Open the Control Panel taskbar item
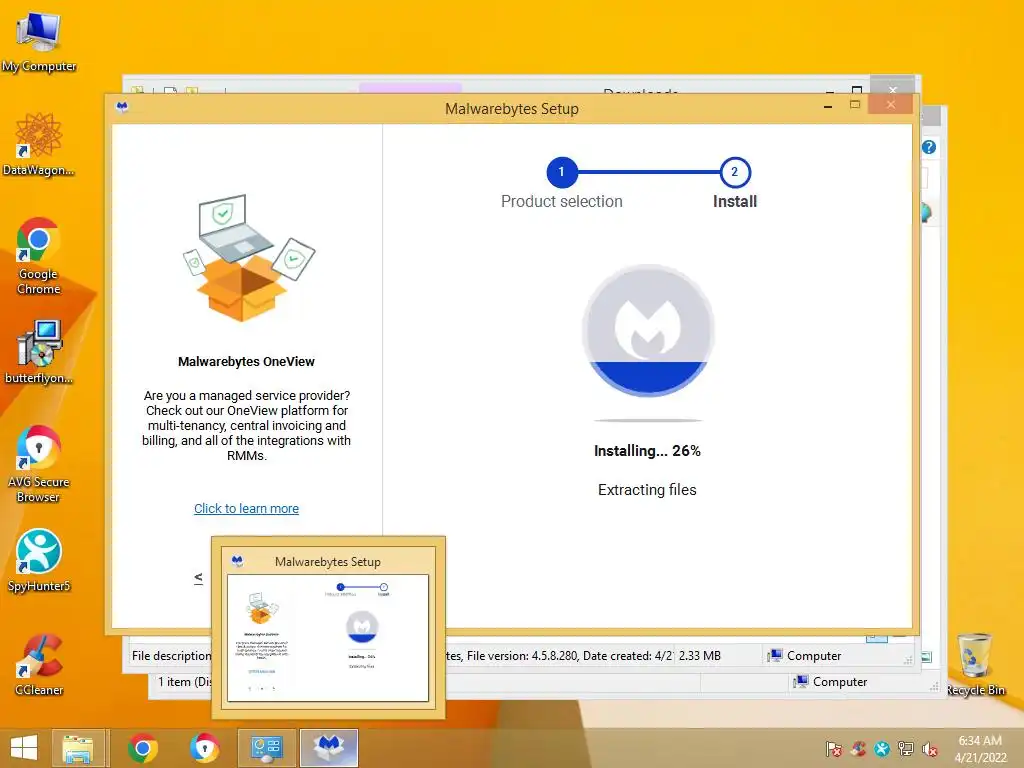The height and width of the screenshot is (768, 1024). coord(266,748)
